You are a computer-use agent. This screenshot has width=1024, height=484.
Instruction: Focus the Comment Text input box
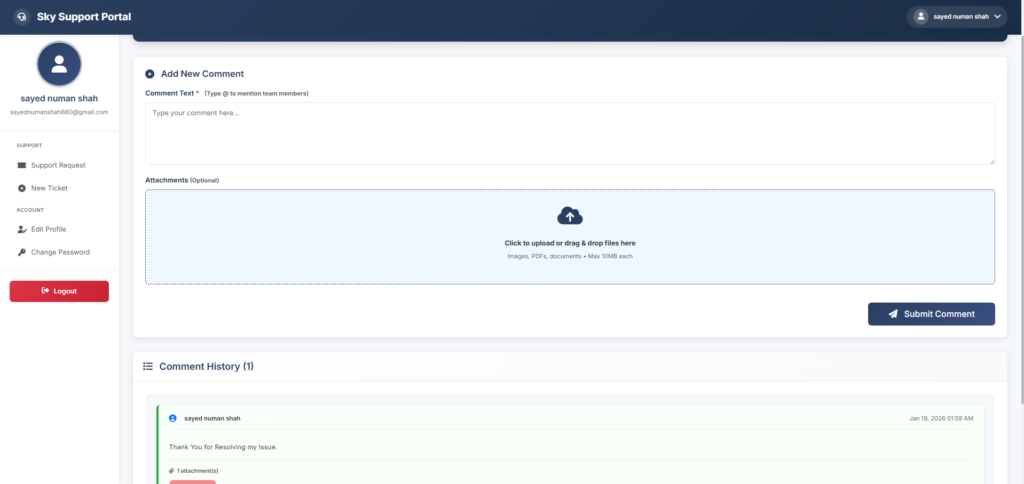point(570,133)
